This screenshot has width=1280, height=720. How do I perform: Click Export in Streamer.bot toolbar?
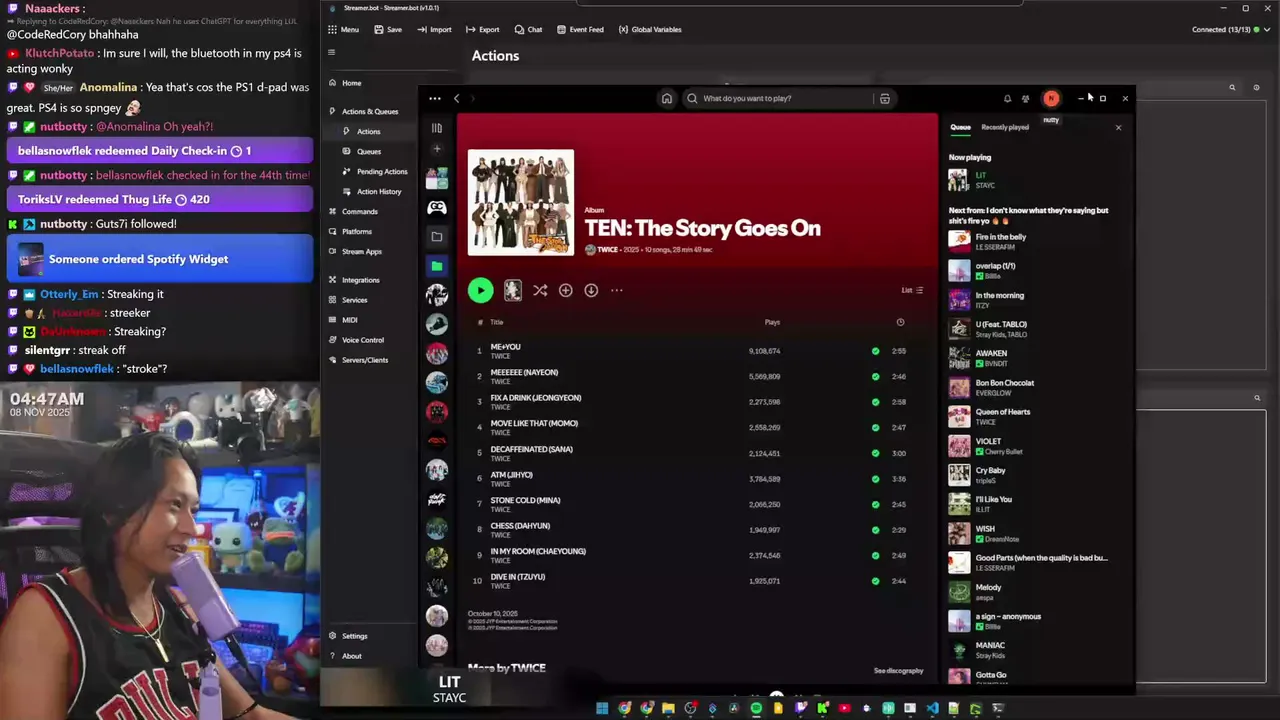click(482, 30)
